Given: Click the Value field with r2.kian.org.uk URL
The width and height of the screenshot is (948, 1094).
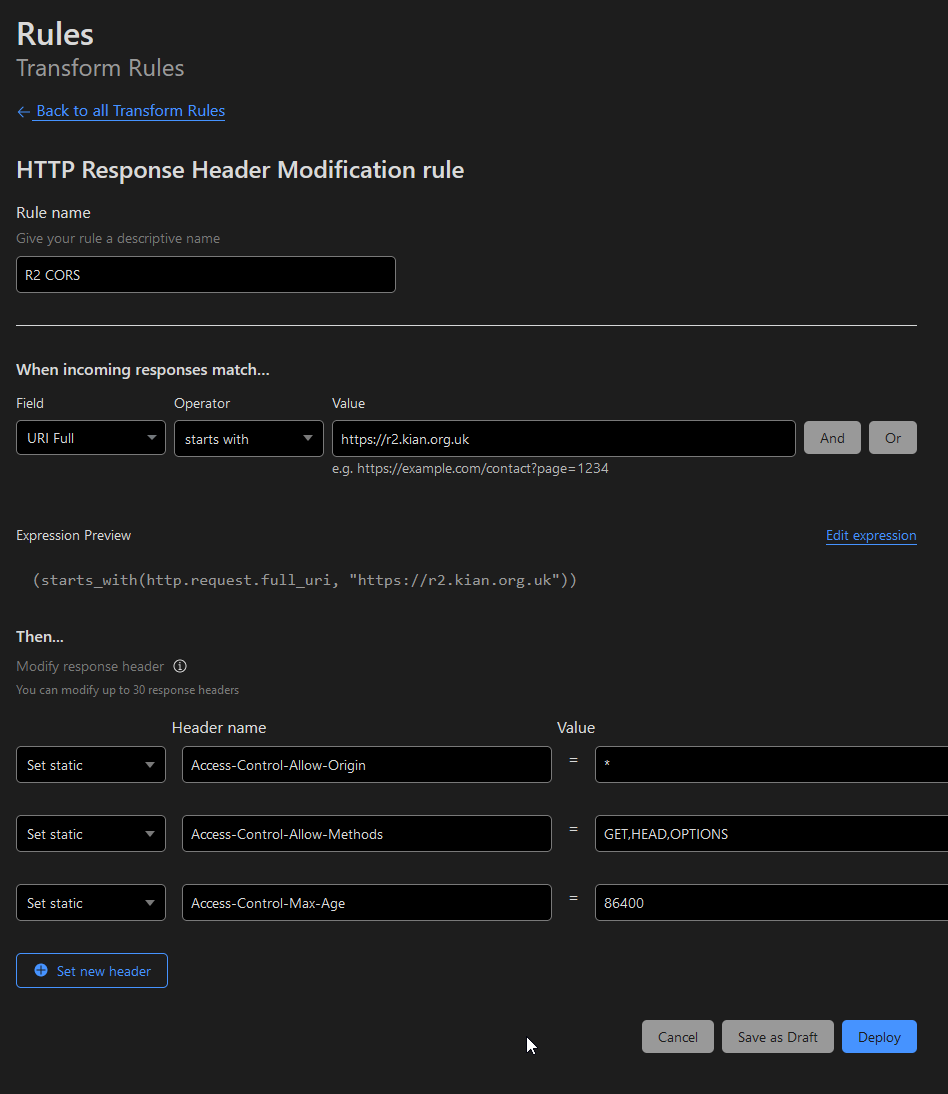Looking at the screenshot, I should [563, 438].
